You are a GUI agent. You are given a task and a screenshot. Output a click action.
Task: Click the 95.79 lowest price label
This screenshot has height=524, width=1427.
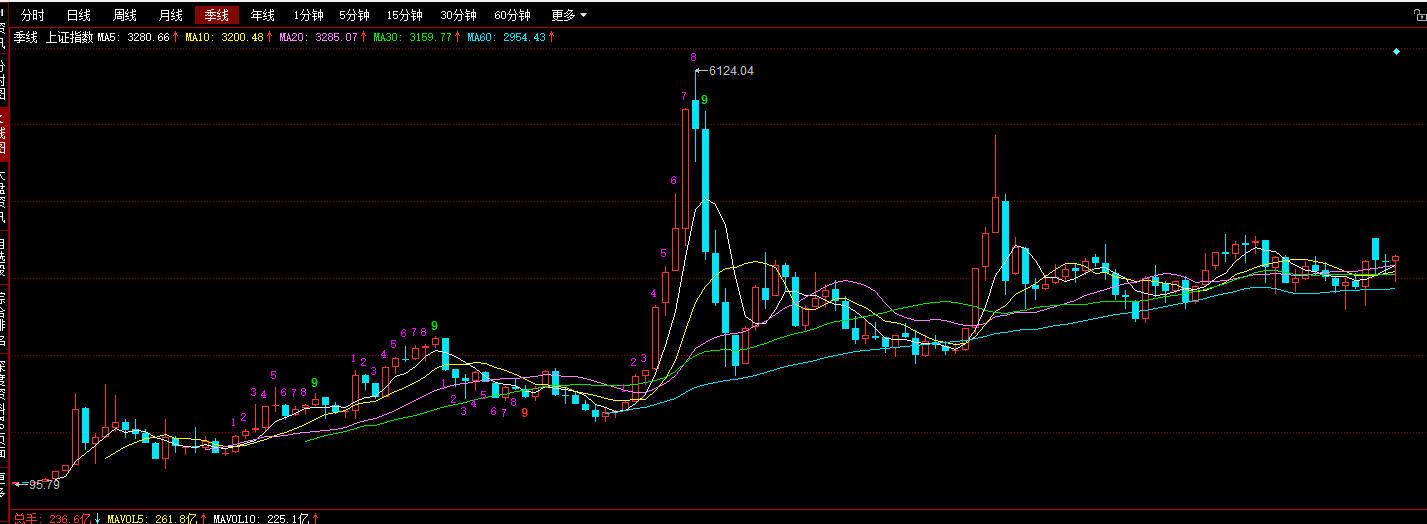point(44,484)
